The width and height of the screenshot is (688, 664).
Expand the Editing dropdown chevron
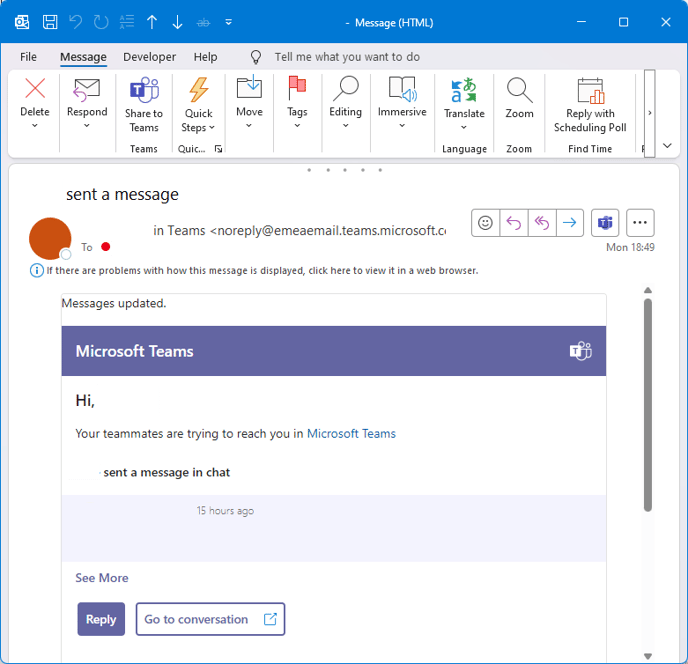[x=346, y=126]
